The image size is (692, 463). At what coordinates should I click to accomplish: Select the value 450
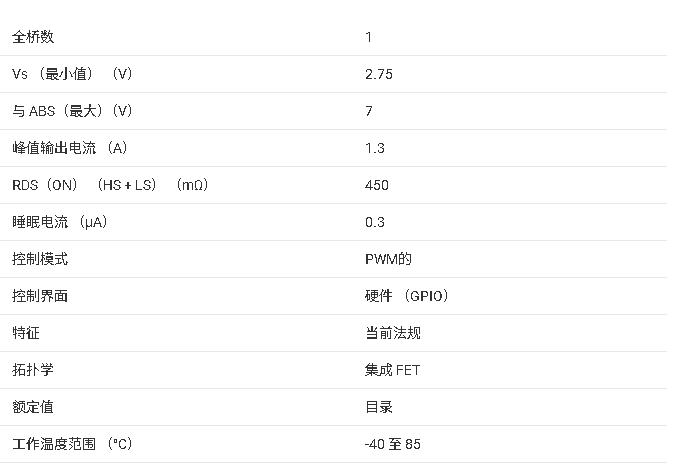click(377, 185)
